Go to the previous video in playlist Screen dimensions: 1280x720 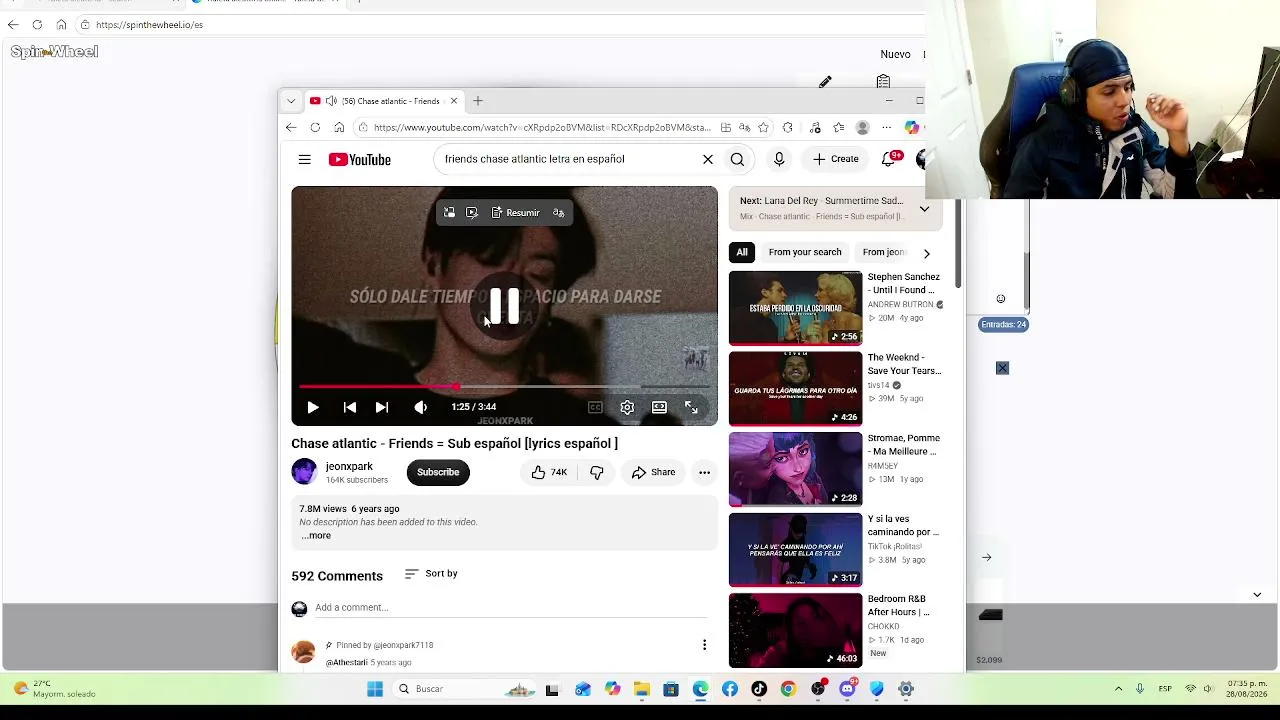(349, 407)
